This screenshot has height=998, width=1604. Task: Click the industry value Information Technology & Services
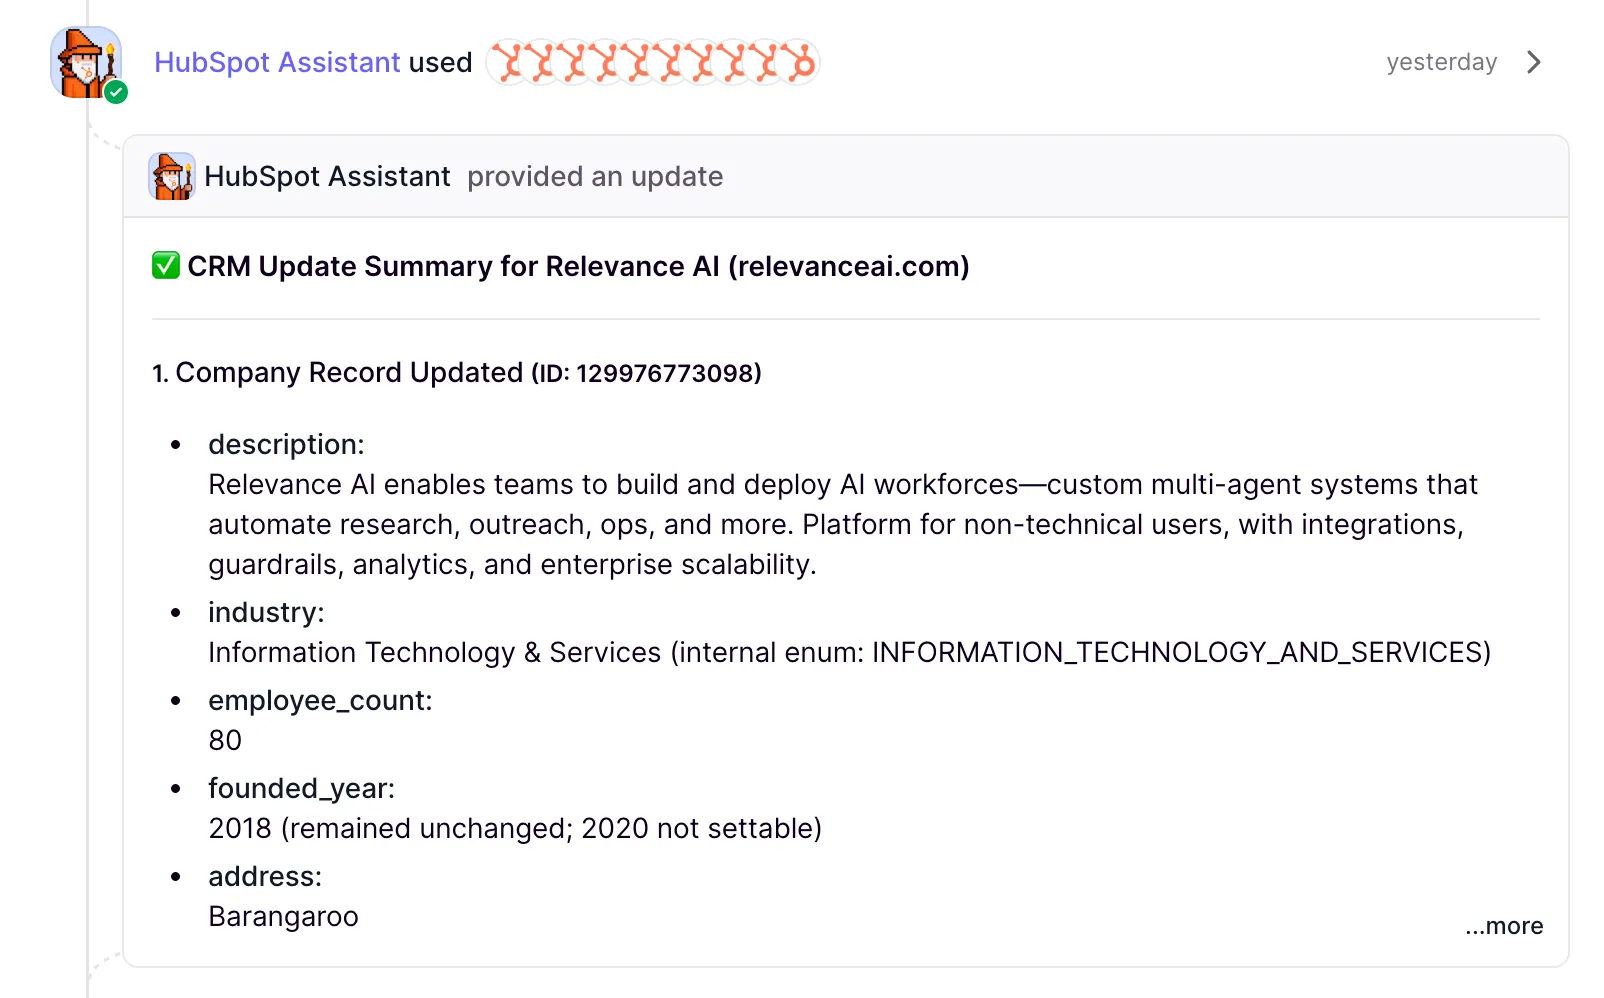pyautogui.click(x=435, y=652)
